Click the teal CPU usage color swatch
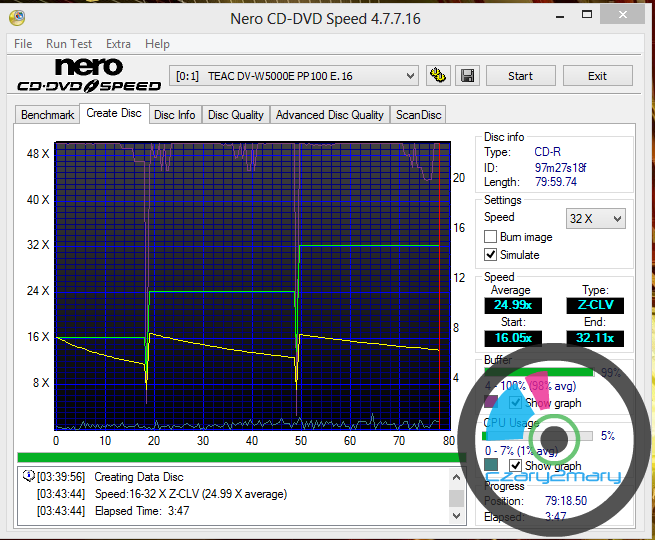Screen dimensions: 655x540 coord(491,466)
